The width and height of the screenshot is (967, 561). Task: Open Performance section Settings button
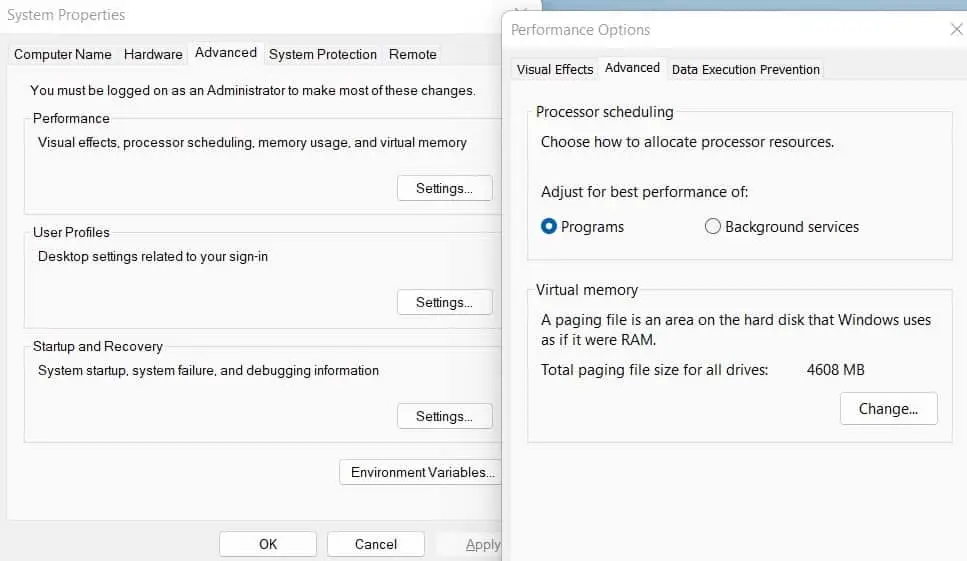click(x=444, y=188)
